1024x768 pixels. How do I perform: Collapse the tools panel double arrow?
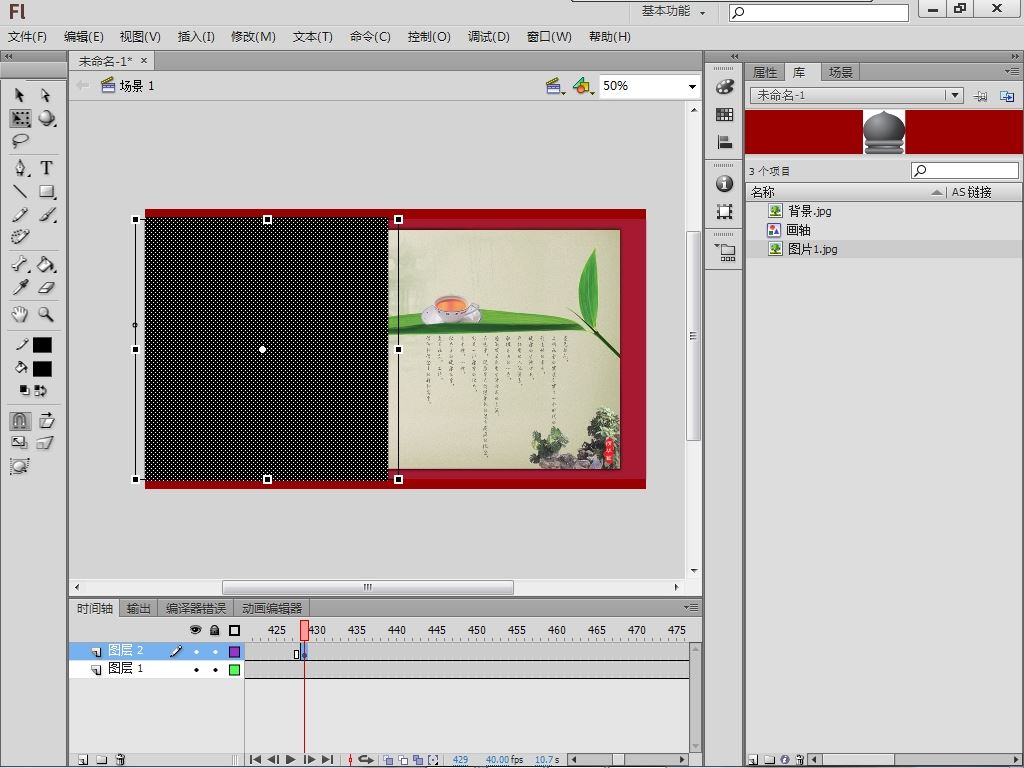(x=8, y=57)
